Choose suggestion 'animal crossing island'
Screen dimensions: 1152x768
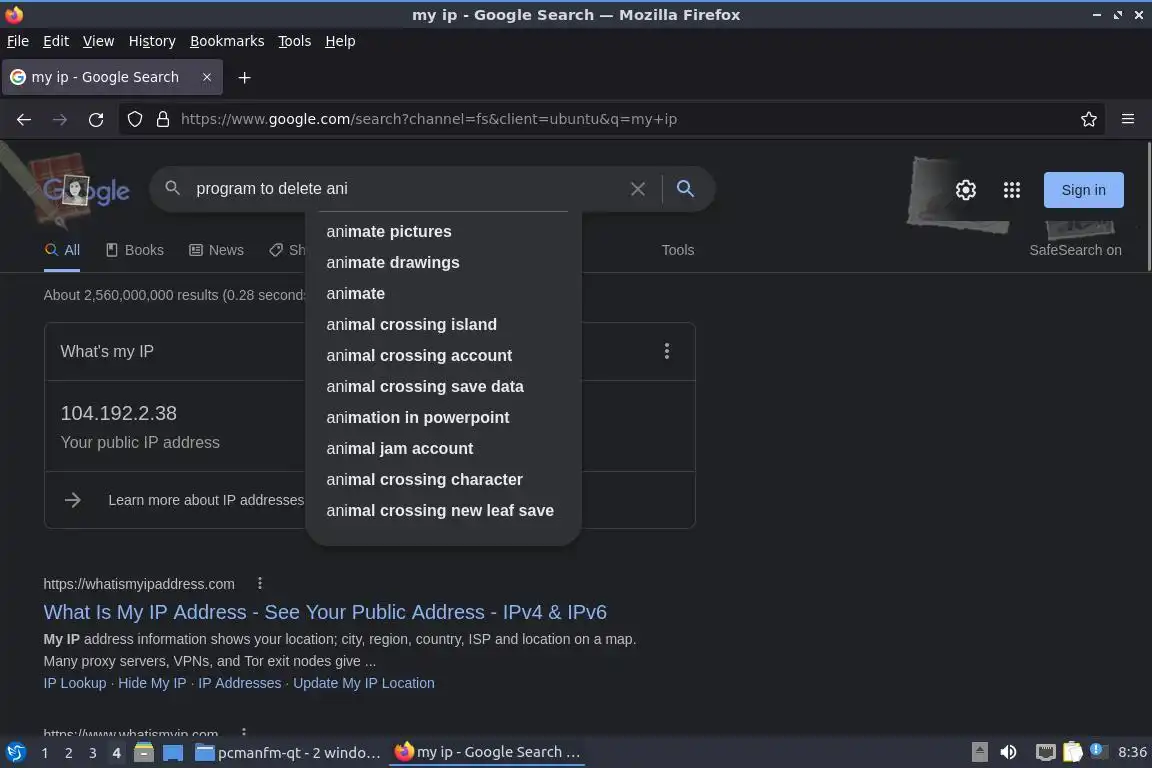coord(443,324)
